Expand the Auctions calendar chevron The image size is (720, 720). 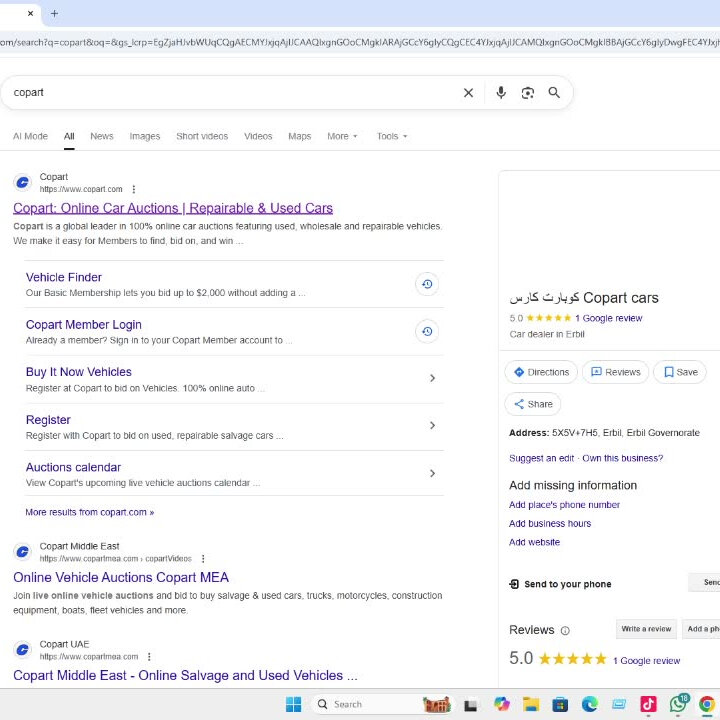point(432,473)
